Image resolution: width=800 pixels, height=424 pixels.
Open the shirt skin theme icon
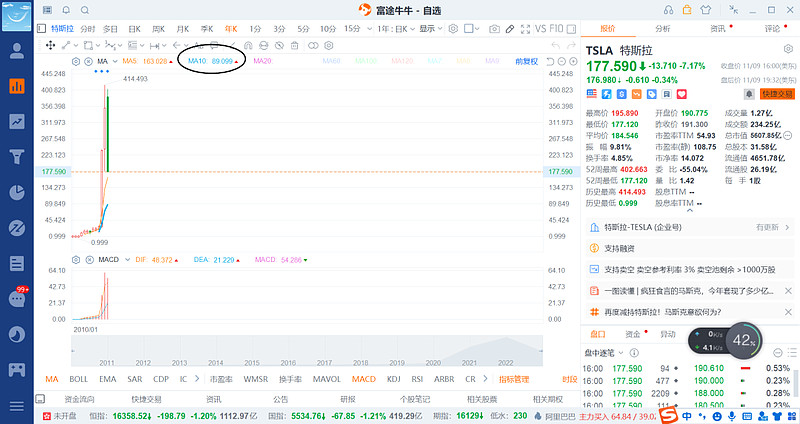tap(706, 10)
